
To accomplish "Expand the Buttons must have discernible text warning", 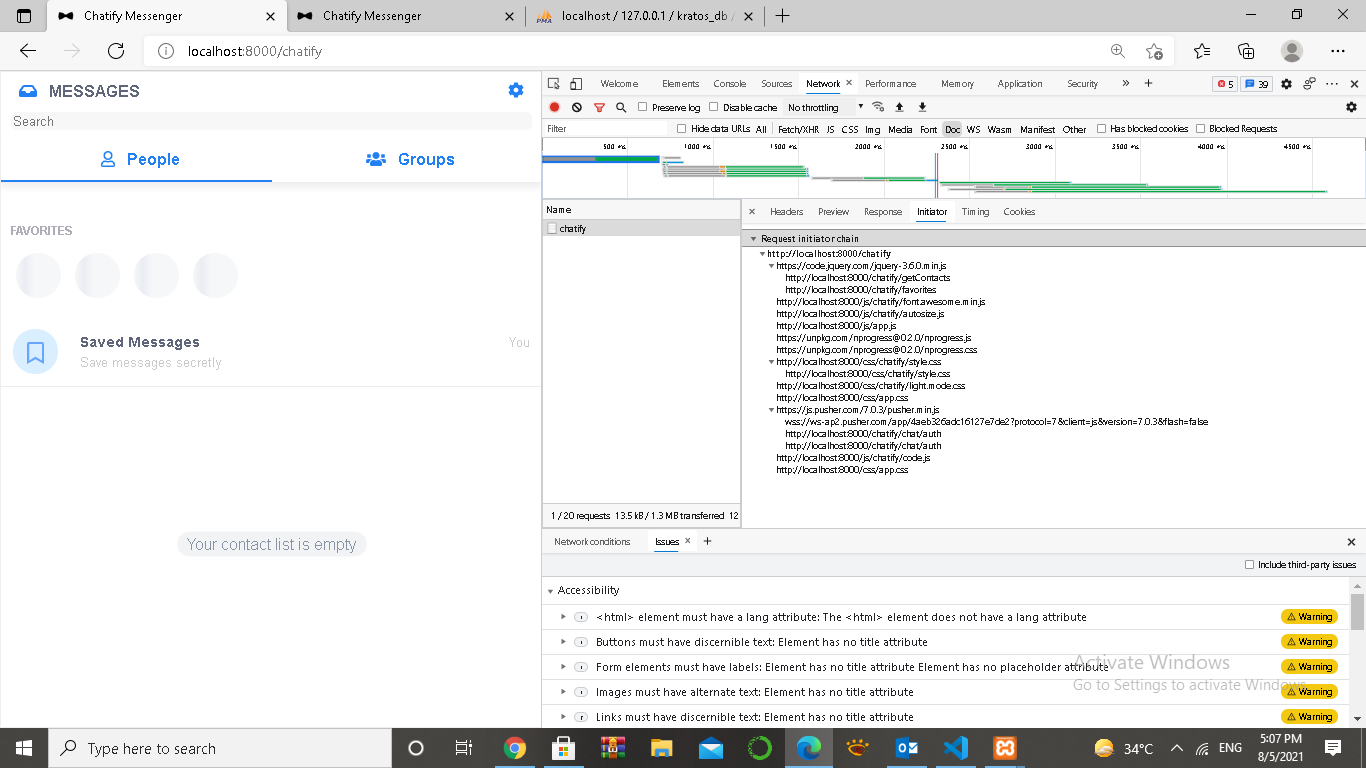I will (562, 641).
